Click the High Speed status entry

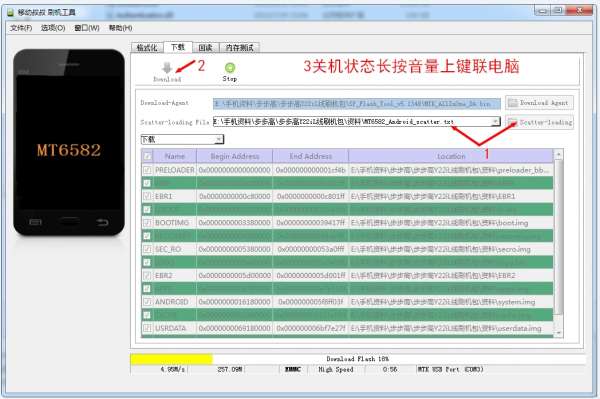(x=336, y=370)
